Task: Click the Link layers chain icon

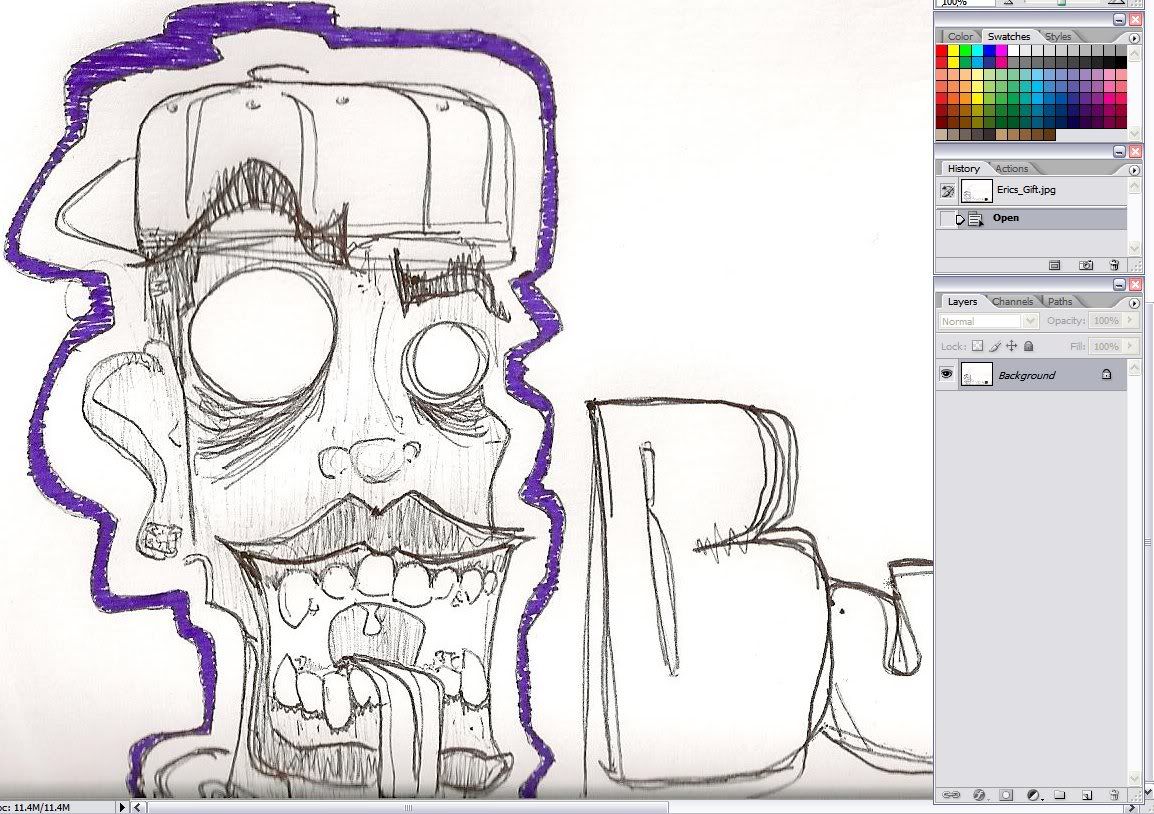Action: [x=951, y=795]
